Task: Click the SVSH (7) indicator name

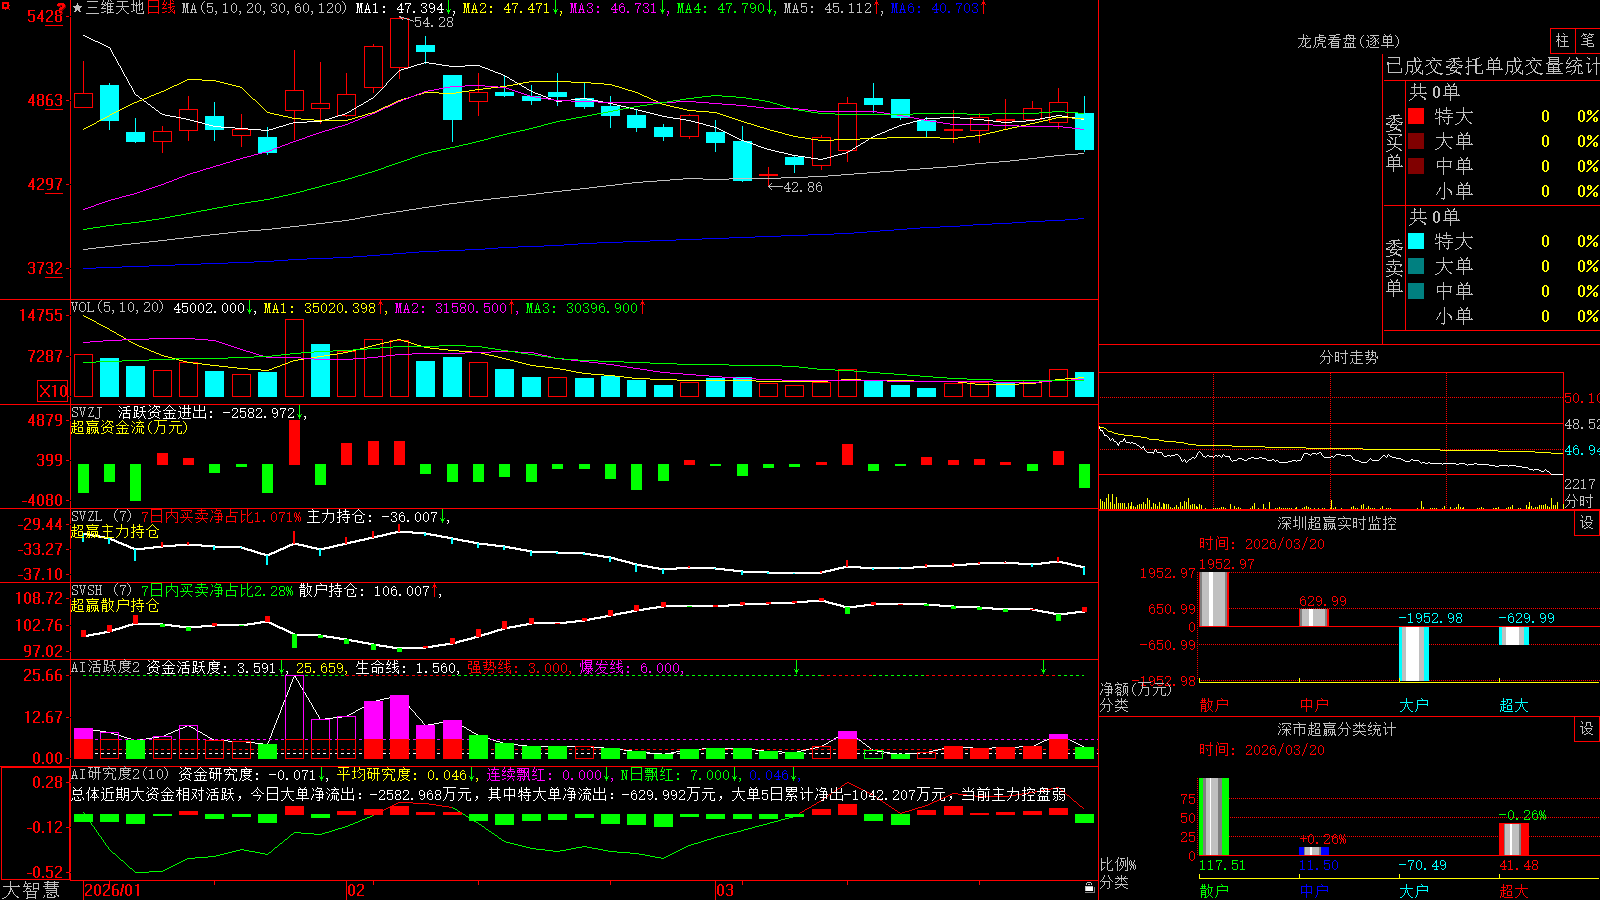Action: 101,591
